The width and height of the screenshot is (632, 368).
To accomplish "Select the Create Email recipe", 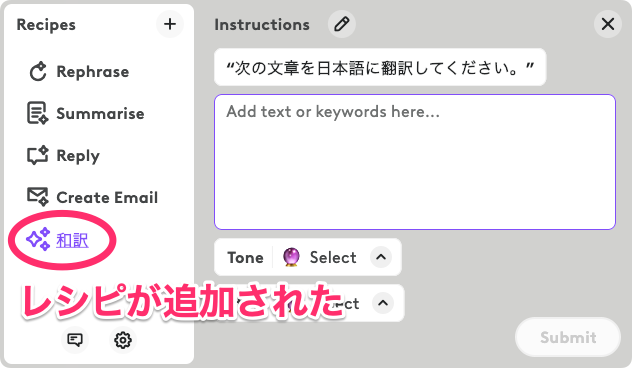I will click(x=92, y=198).
